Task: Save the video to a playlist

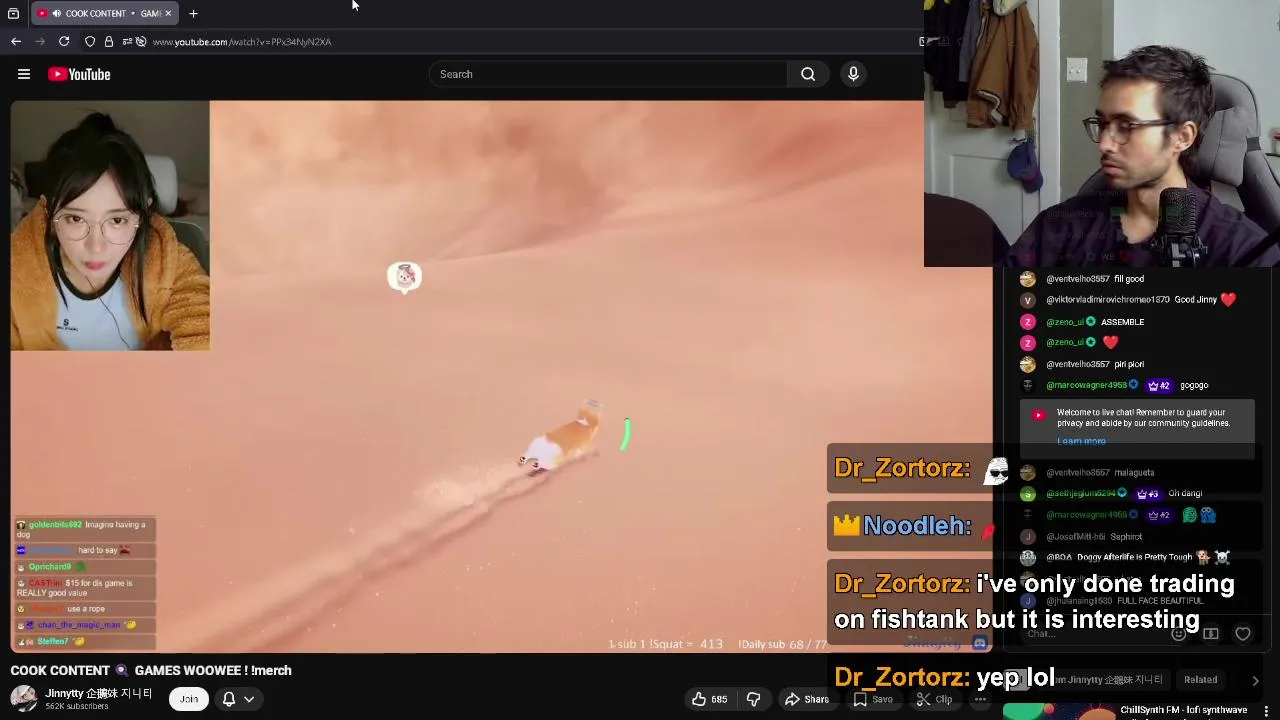Action: tap(873, 699)
